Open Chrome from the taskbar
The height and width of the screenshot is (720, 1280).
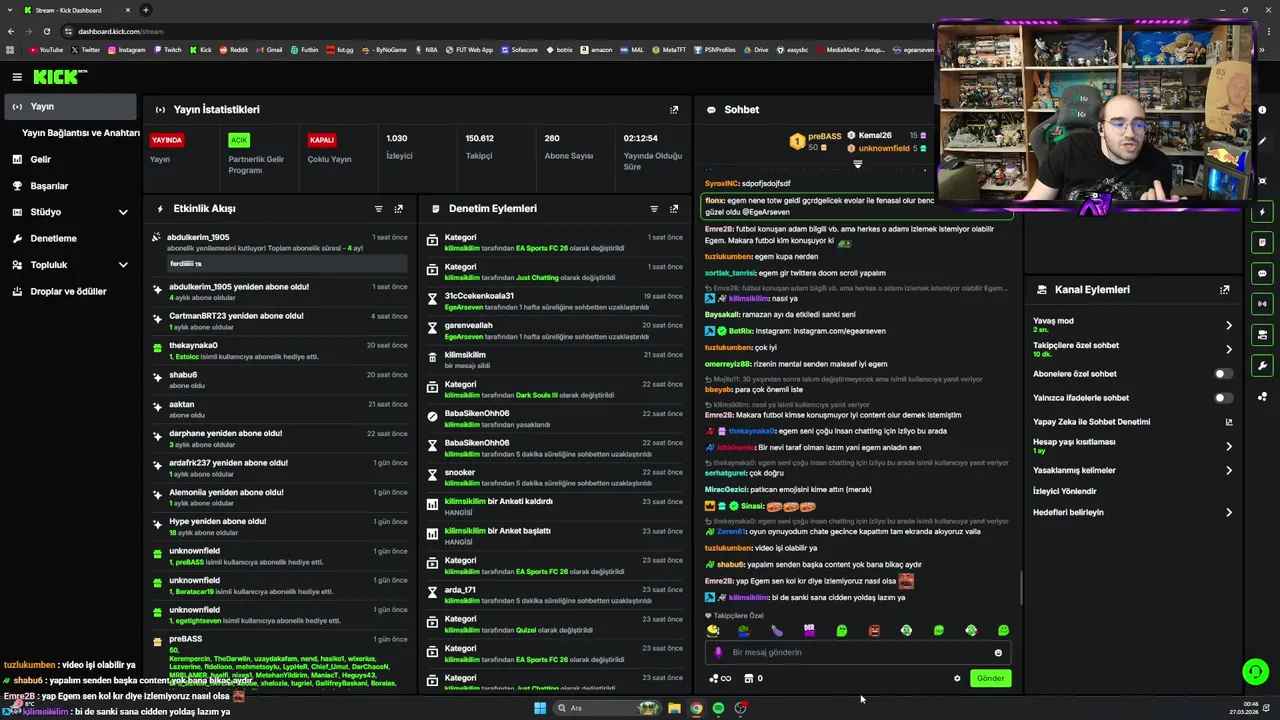coord(696,708)
